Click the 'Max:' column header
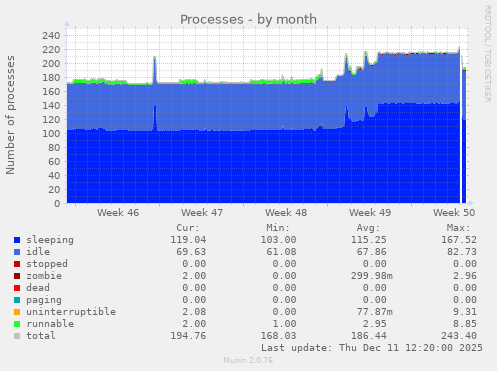 (458, 228)
